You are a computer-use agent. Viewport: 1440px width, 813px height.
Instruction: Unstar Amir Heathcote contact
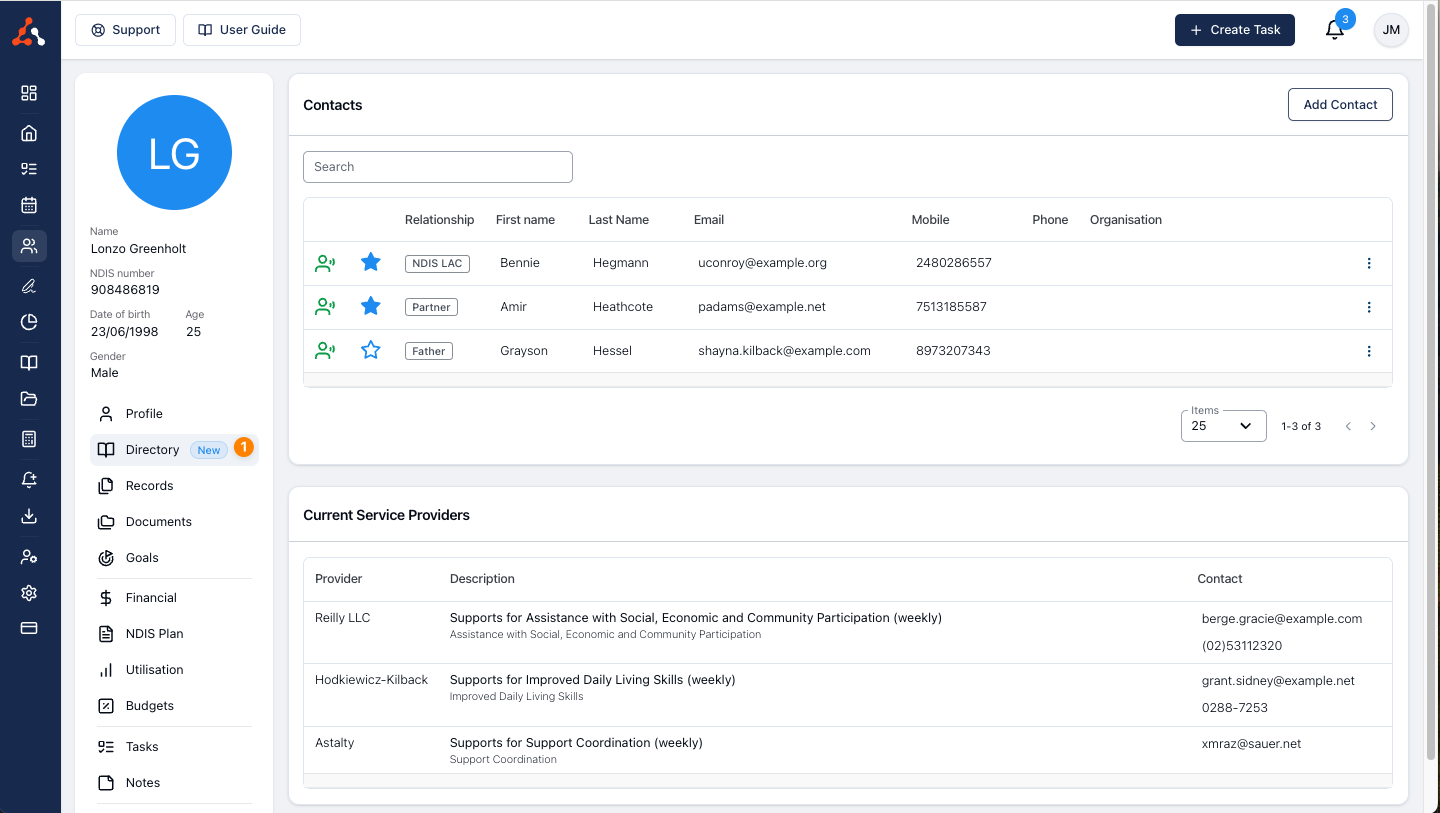click(370, 306)
